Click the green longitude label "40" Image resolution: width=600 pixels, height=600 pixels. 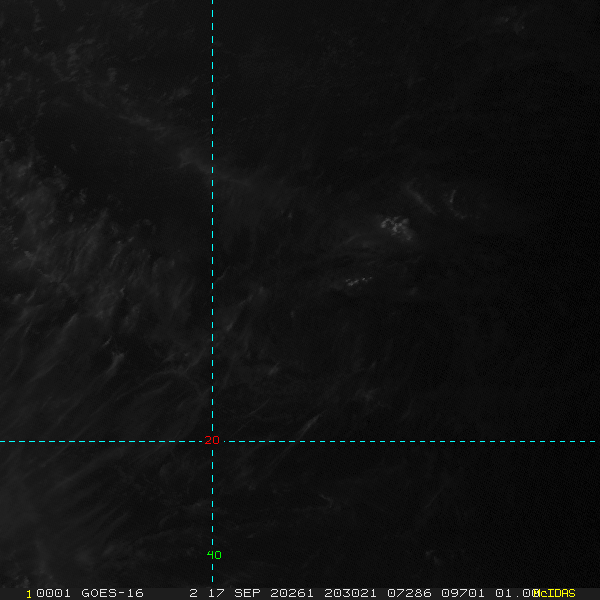point(214,555)
